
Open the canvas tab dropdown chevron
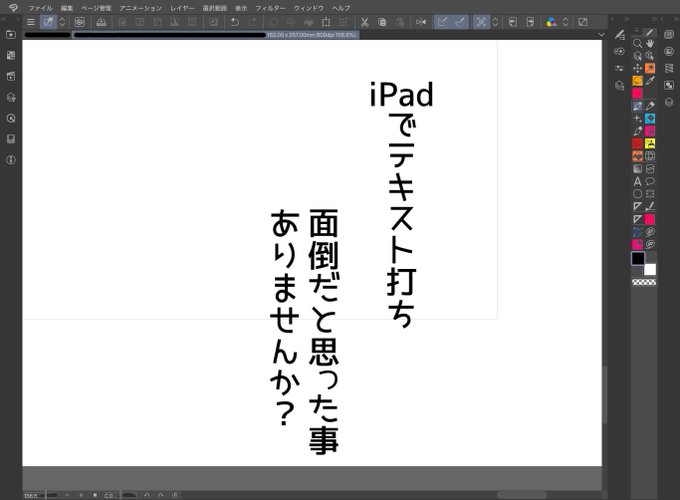[x=601, y=34]
